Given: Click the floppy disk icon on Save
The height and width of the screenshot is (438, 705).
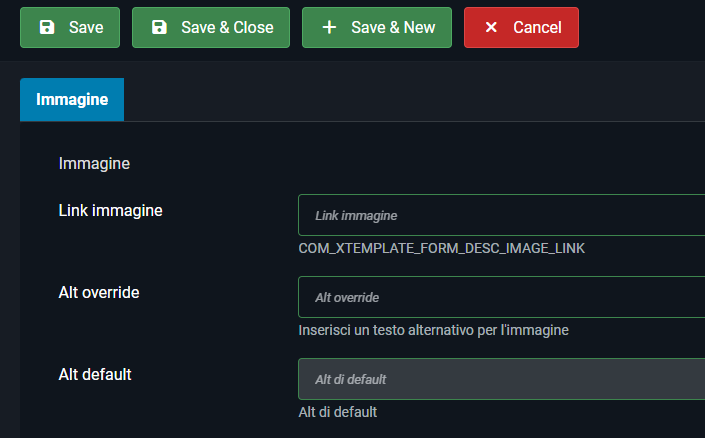Looking at the screenshot, I should point(47,28).
